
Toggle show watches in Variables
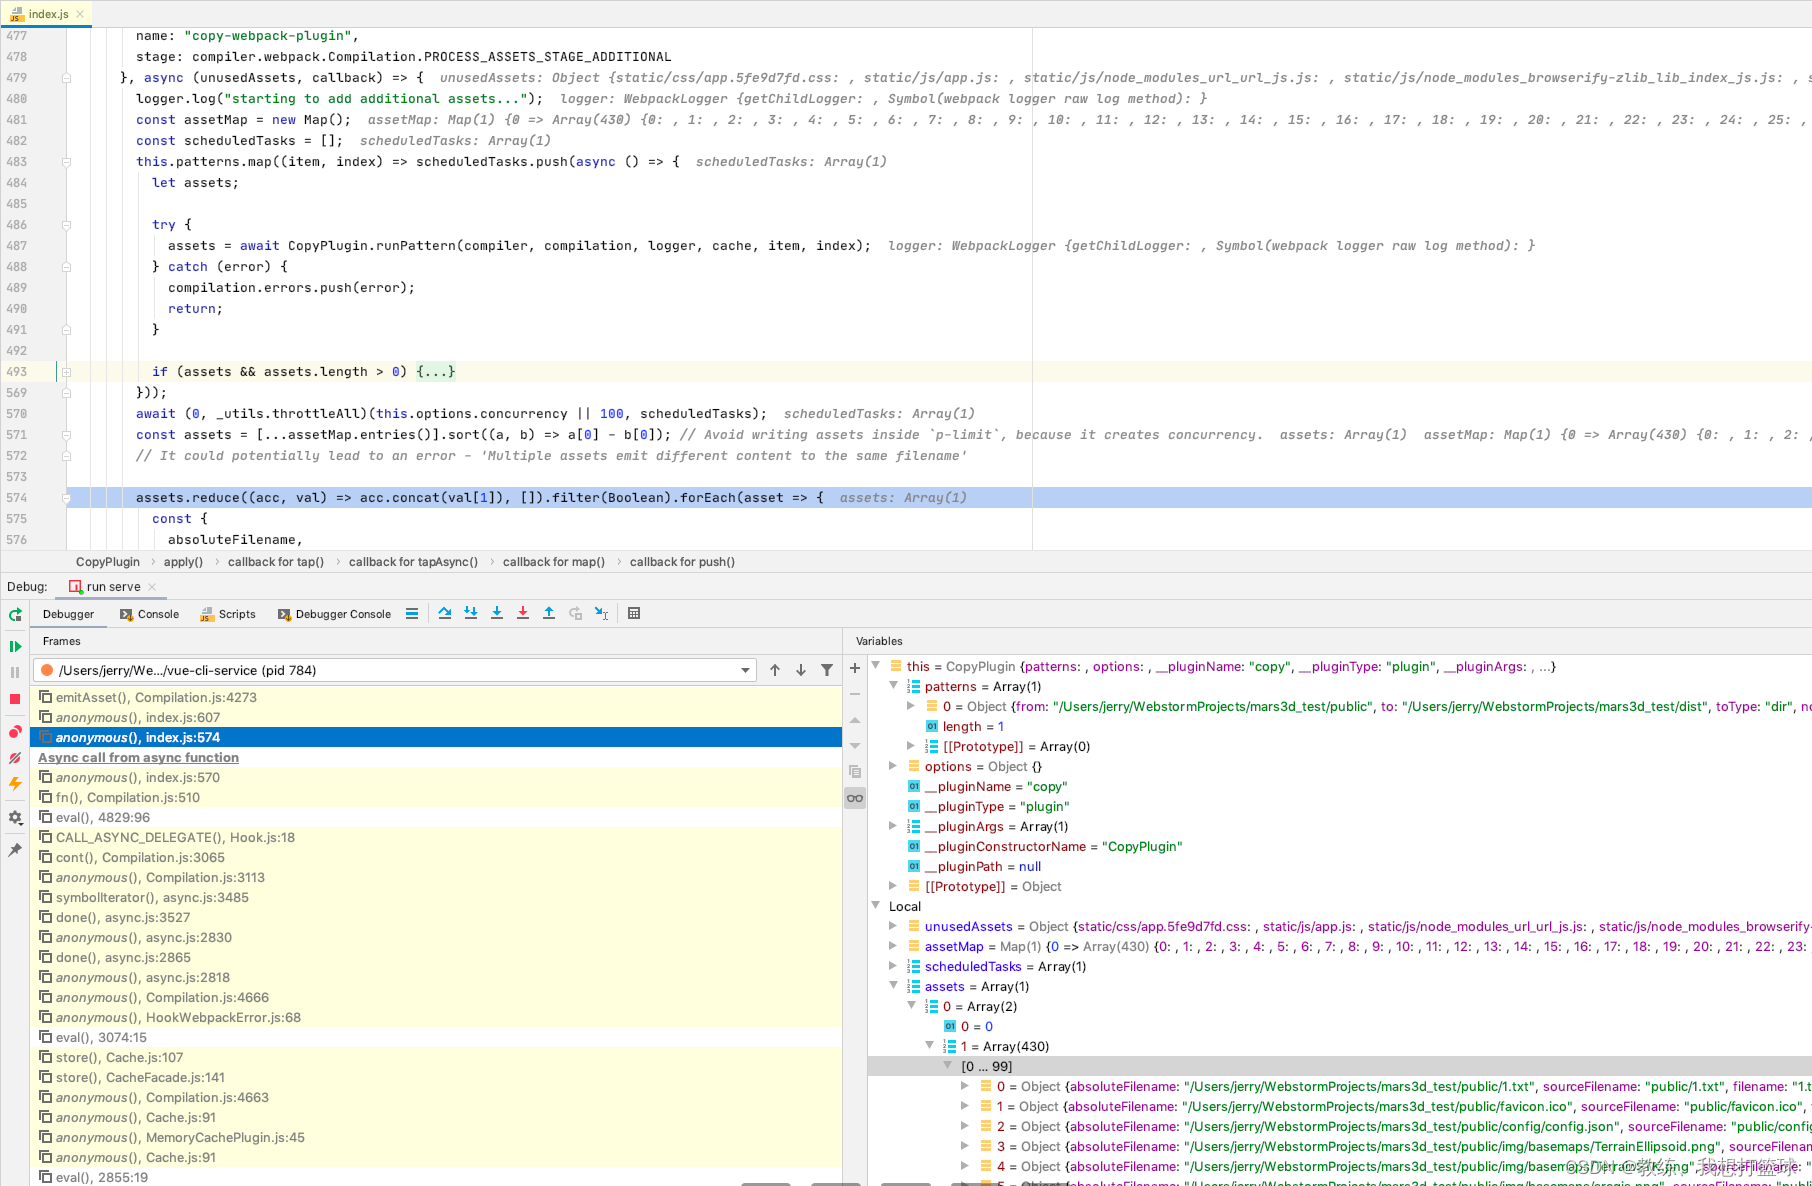coord(855,798)
